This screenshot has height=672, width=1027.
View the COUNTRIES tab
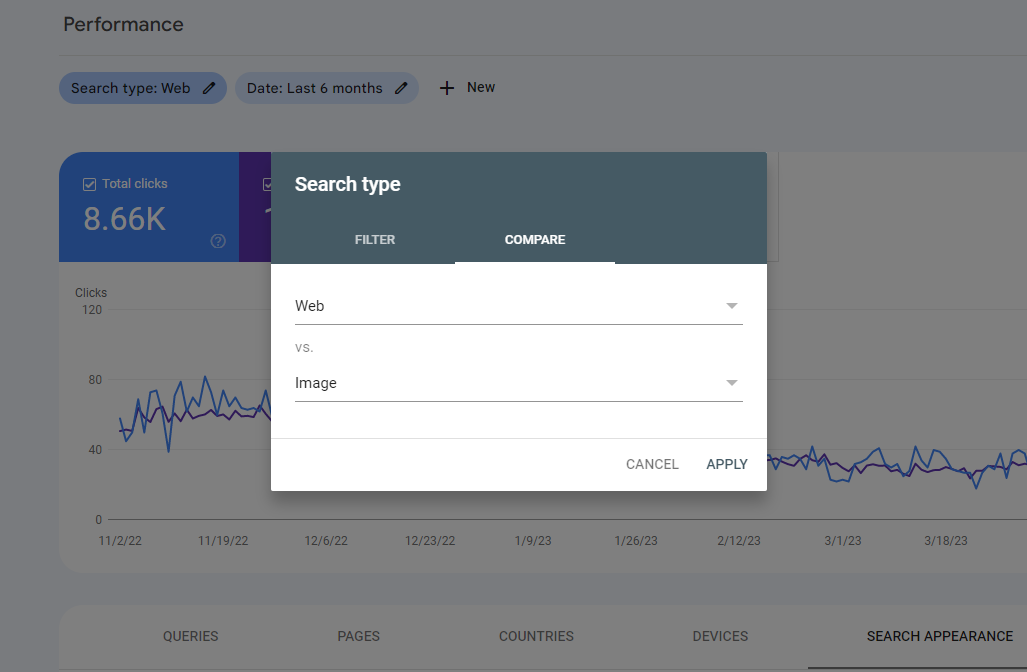coord(536,636)
